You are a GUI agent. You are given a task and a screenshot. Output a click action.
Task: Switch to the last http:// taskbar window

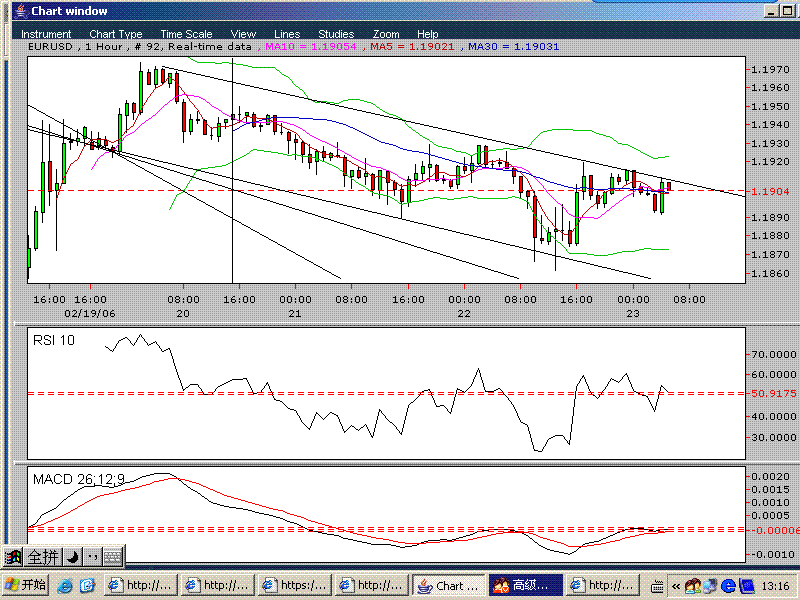click(x=603, y=585)
